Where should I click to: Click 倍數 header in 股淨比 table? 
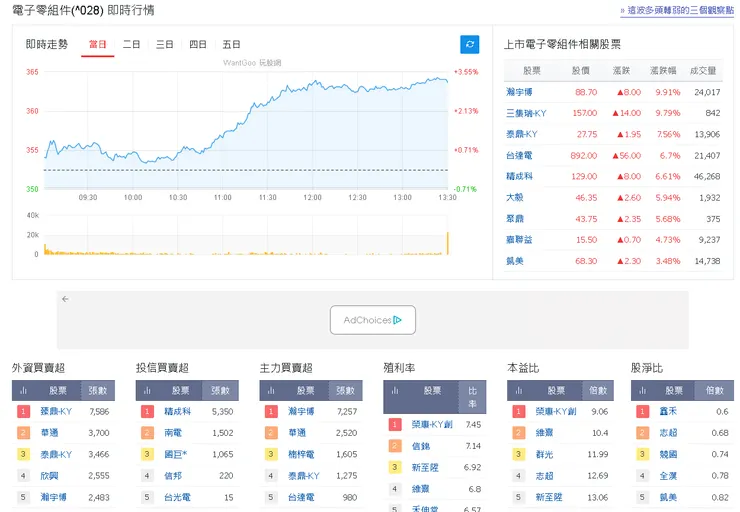click(715, 391)
